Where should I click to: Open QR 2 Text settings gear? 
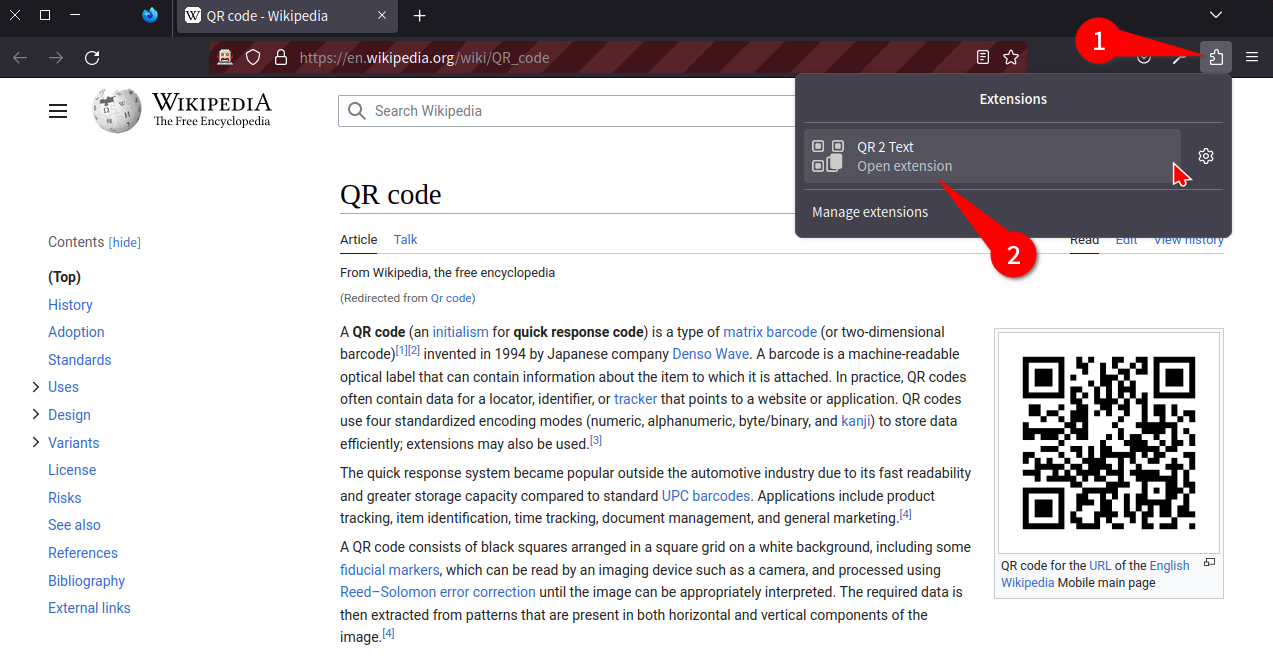click(x=1205, y=156)
